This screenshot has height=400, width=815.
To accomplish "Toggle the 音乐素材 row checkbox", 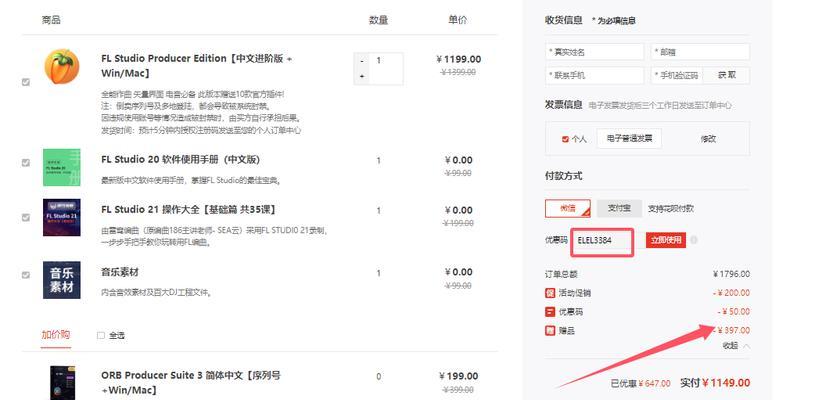I will tap(25, 275).
